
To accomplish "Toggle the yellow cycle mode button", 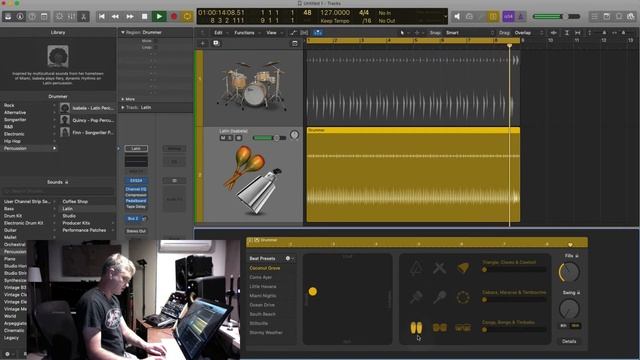I will [x=187, y=16].
